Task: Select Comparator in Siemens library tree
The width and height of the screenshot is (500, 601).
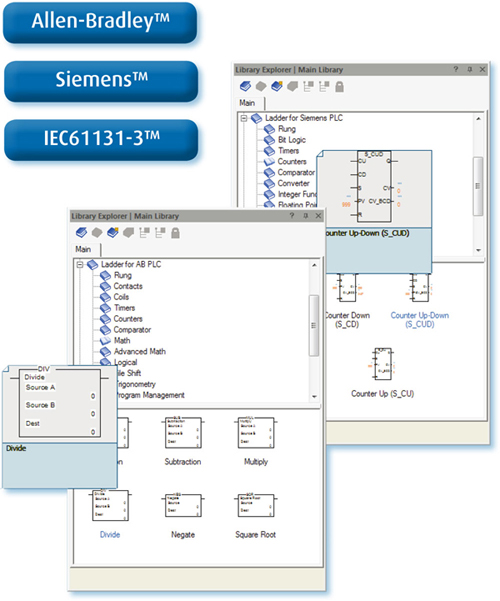Action: [296, 172]
